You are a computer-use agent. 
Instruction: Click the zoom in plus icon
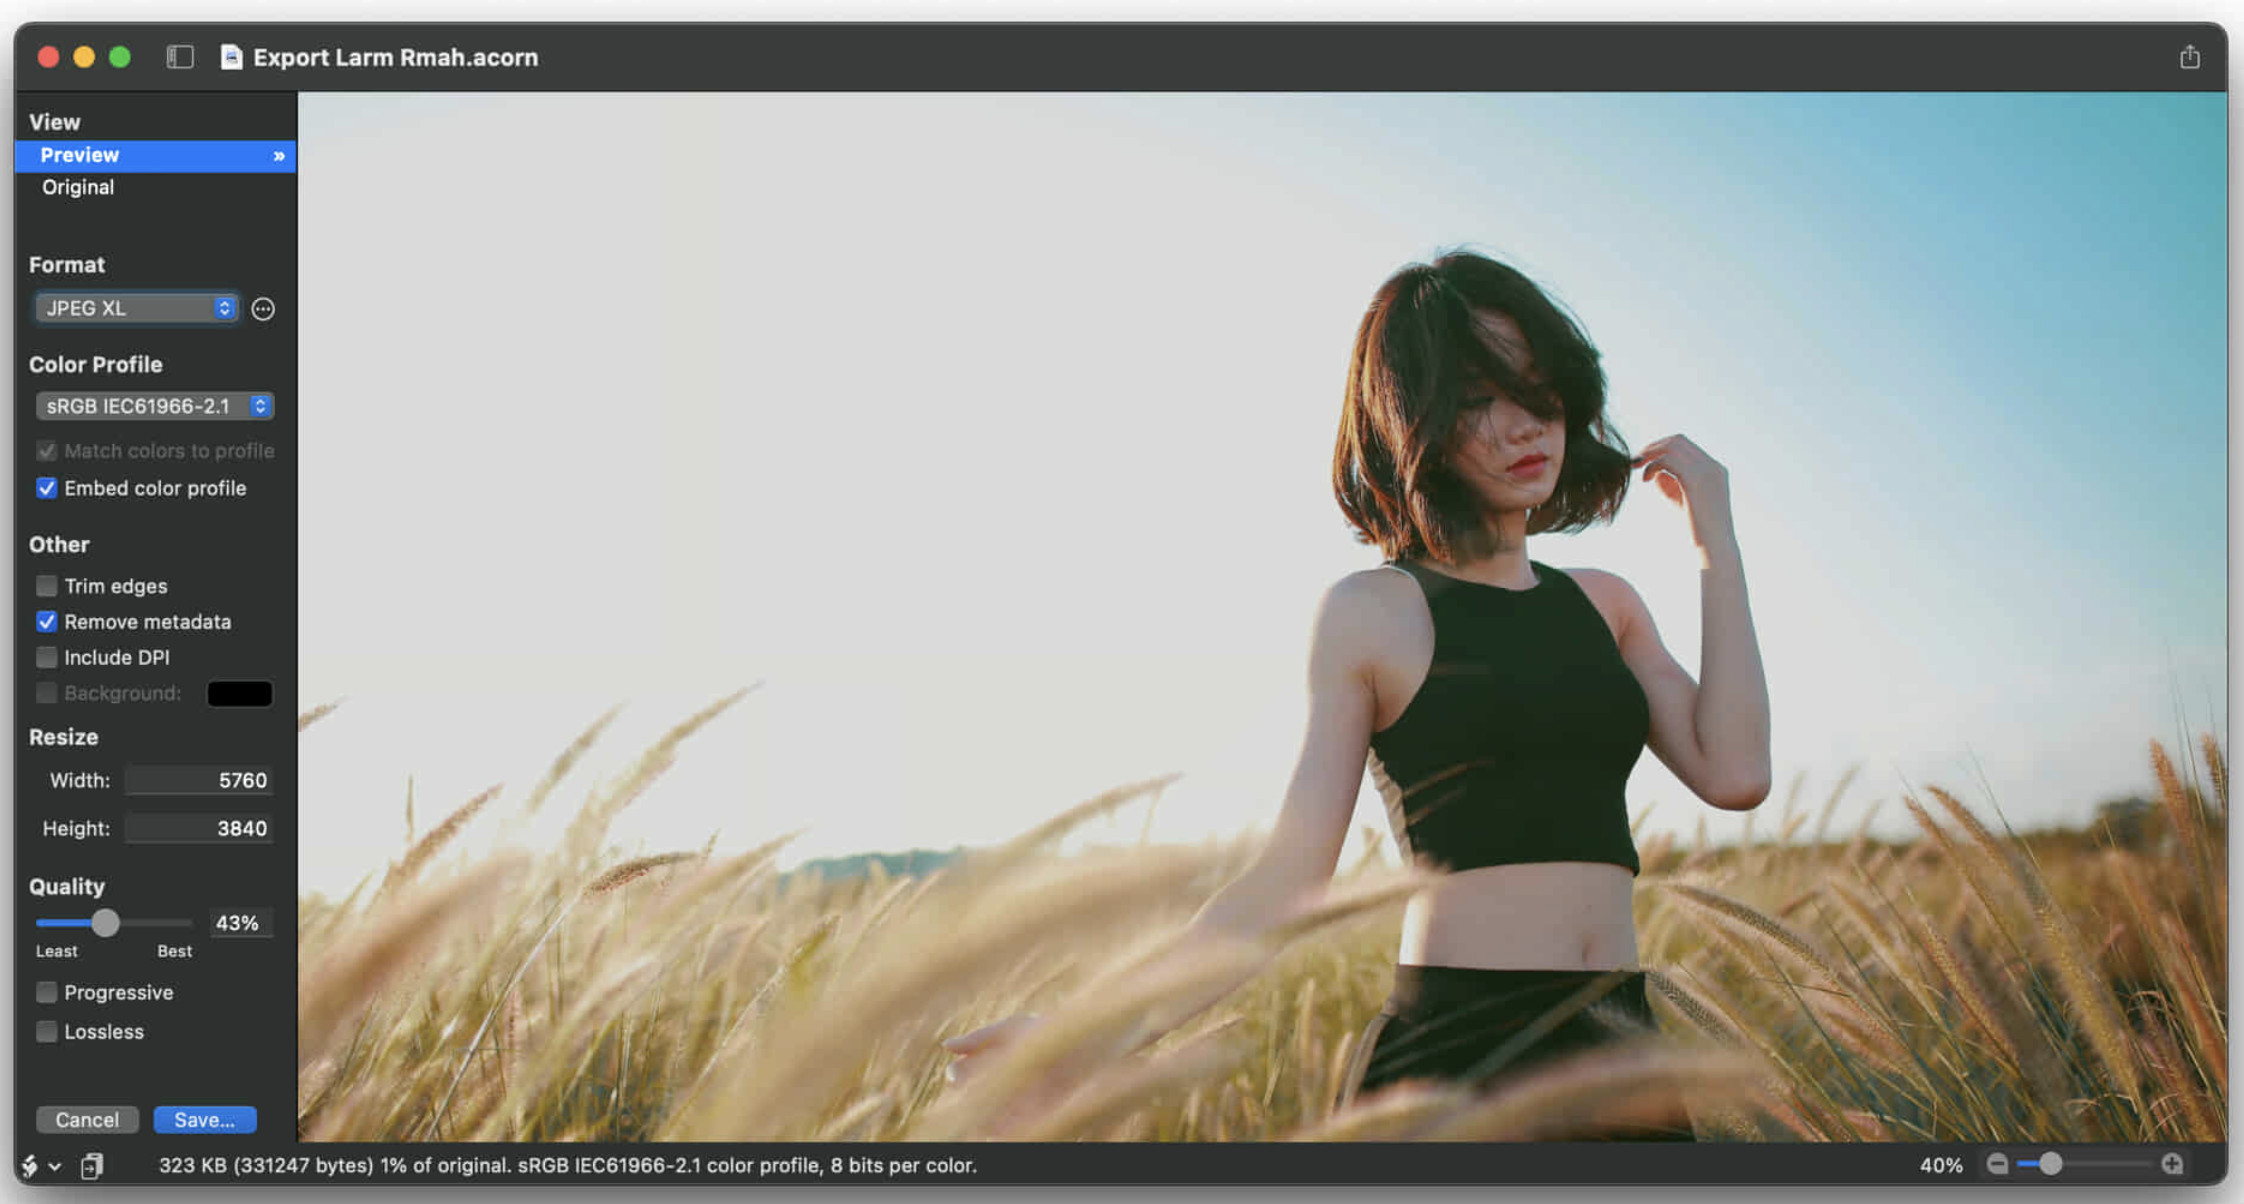pyautogui.click(x=2172, y=1164)
